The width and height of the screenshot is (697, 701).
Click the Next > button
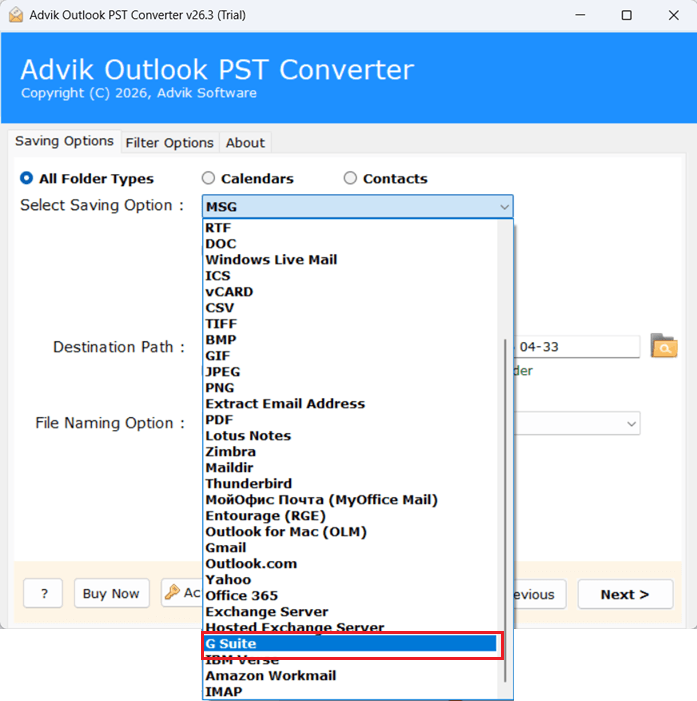tap(625, 594)
